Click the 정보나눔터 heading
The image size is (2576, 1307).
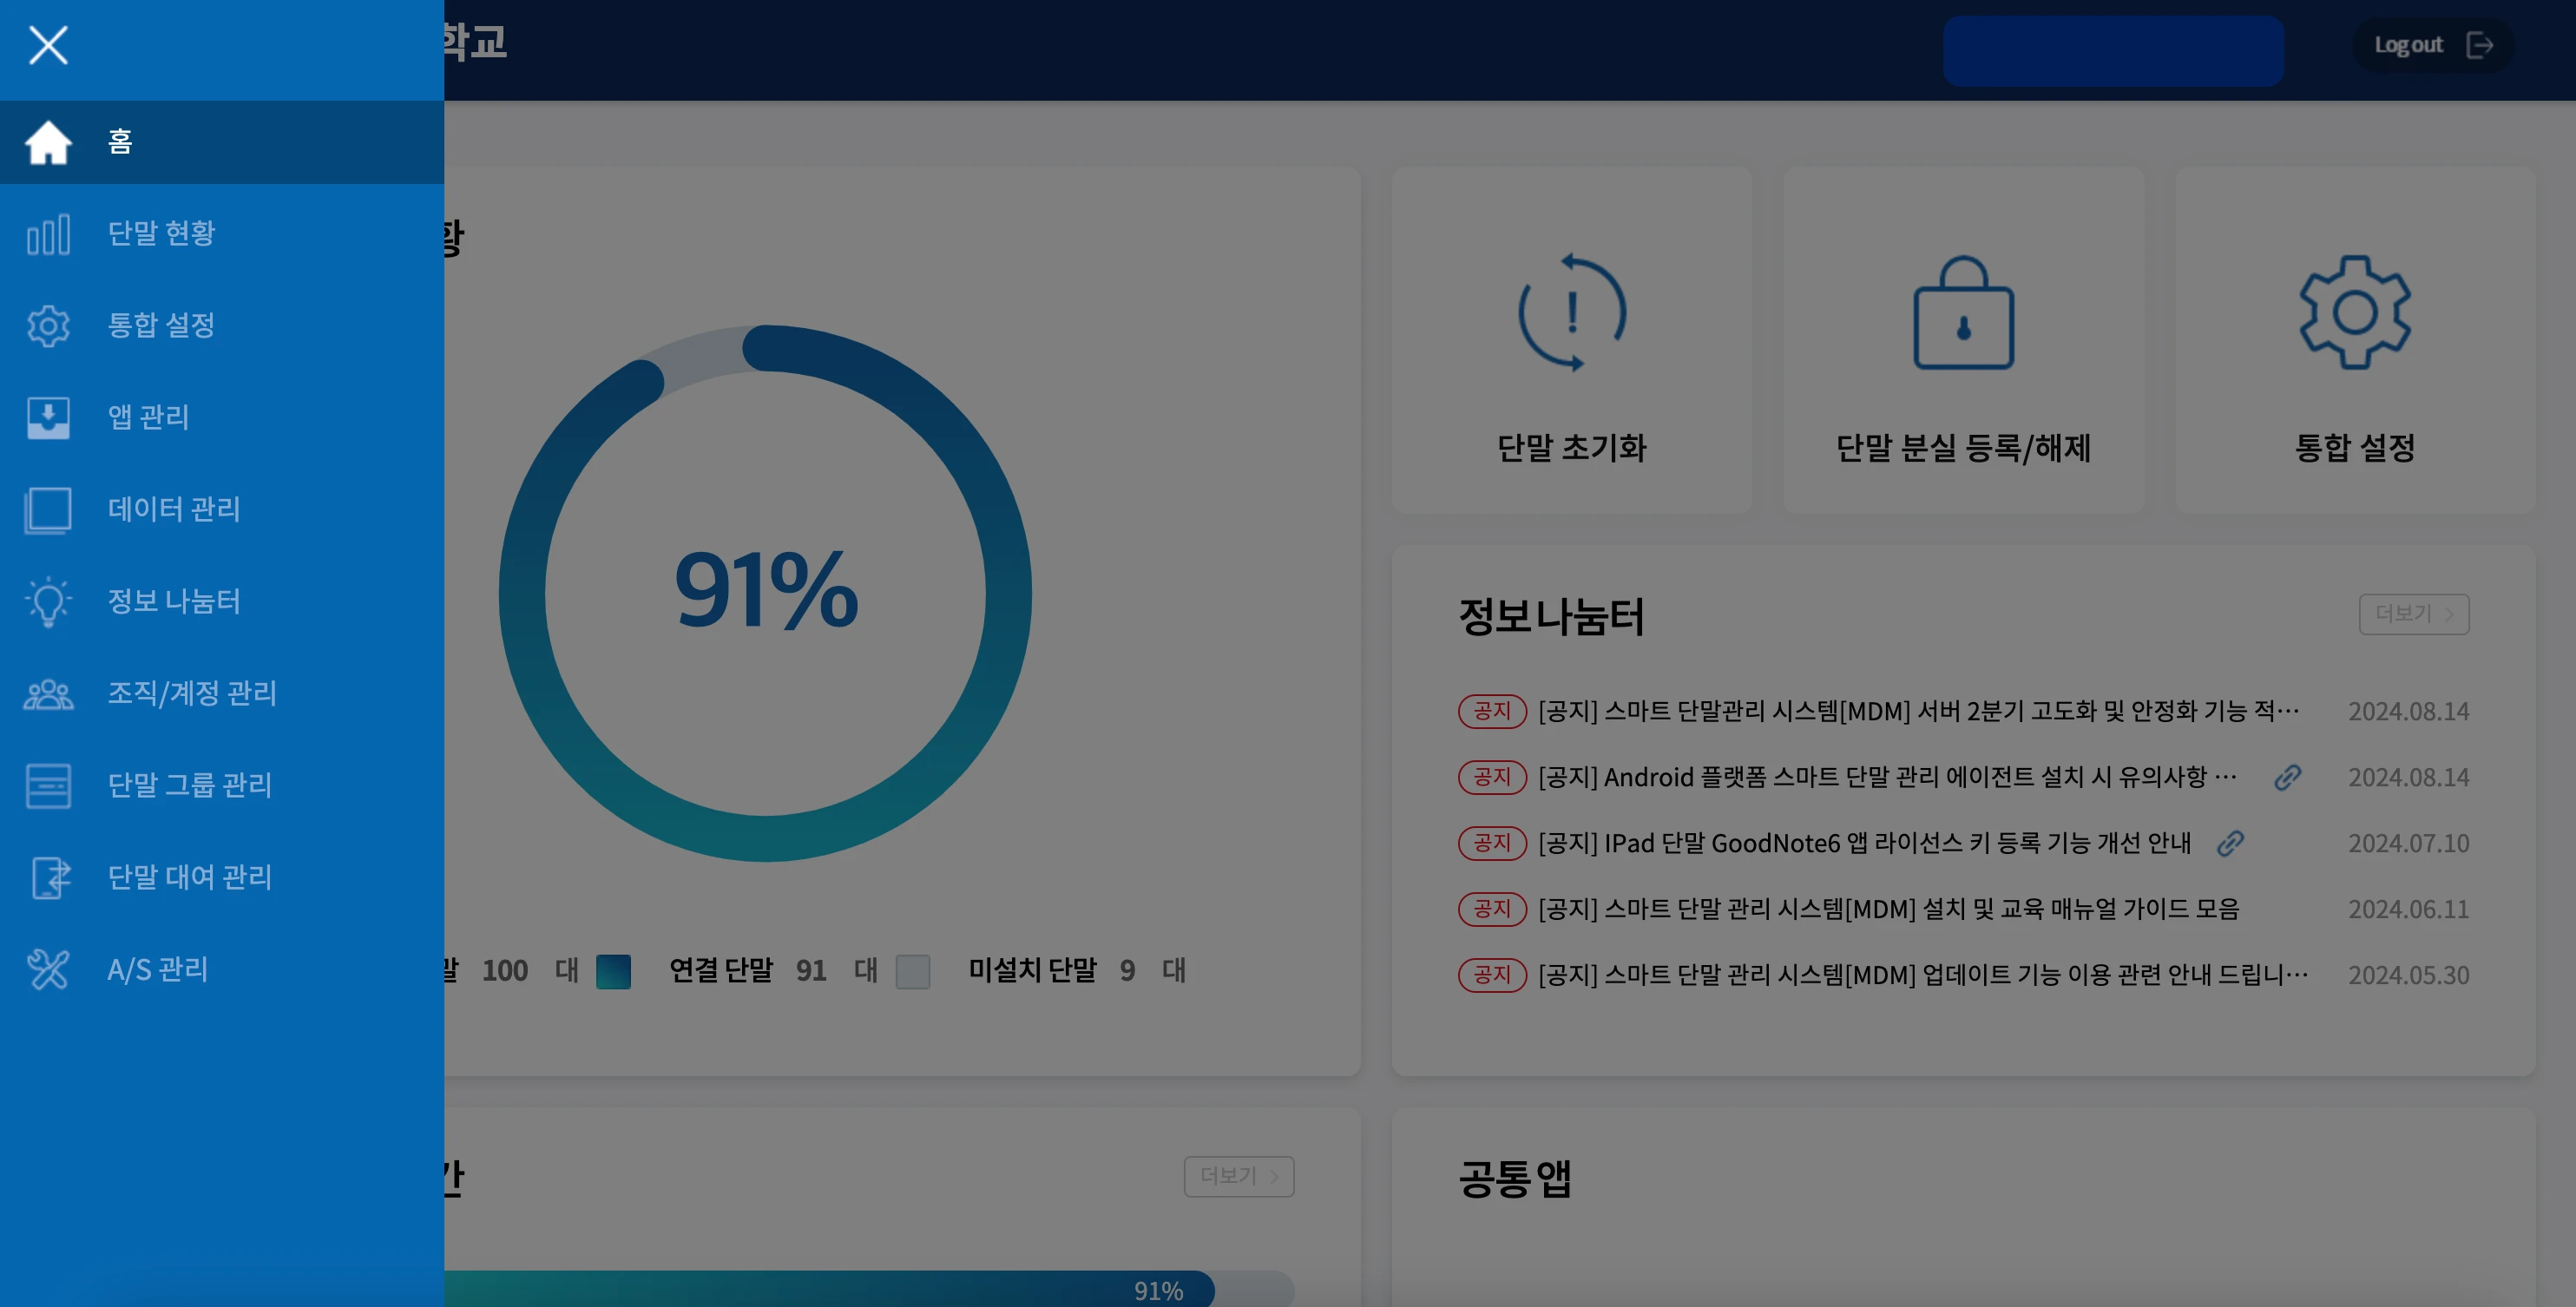click(1551, 616)
